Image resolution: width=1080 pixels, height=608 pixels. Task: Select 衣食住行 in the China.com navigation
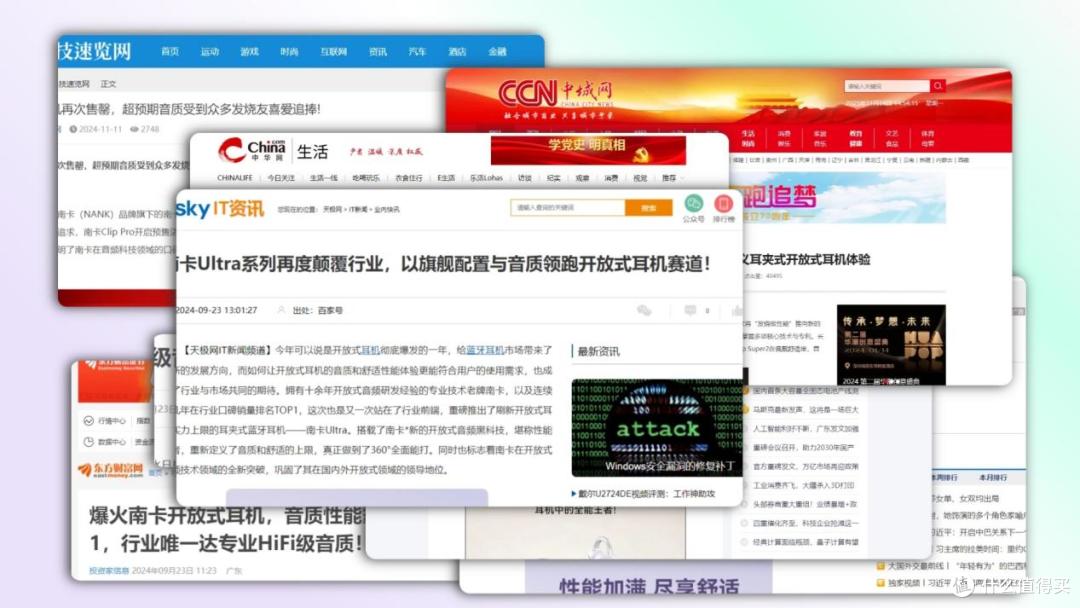click(x=408, y=178)
